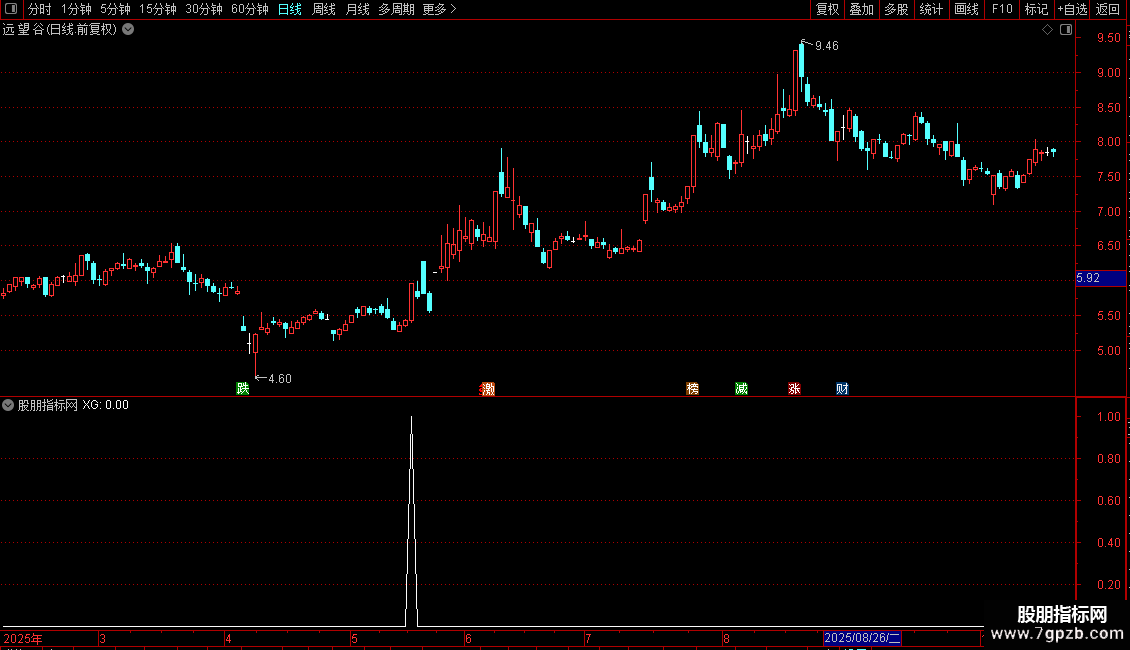Click the blue 财 event marker
This screenshot has width=1130, height=650.
(842, 389)
